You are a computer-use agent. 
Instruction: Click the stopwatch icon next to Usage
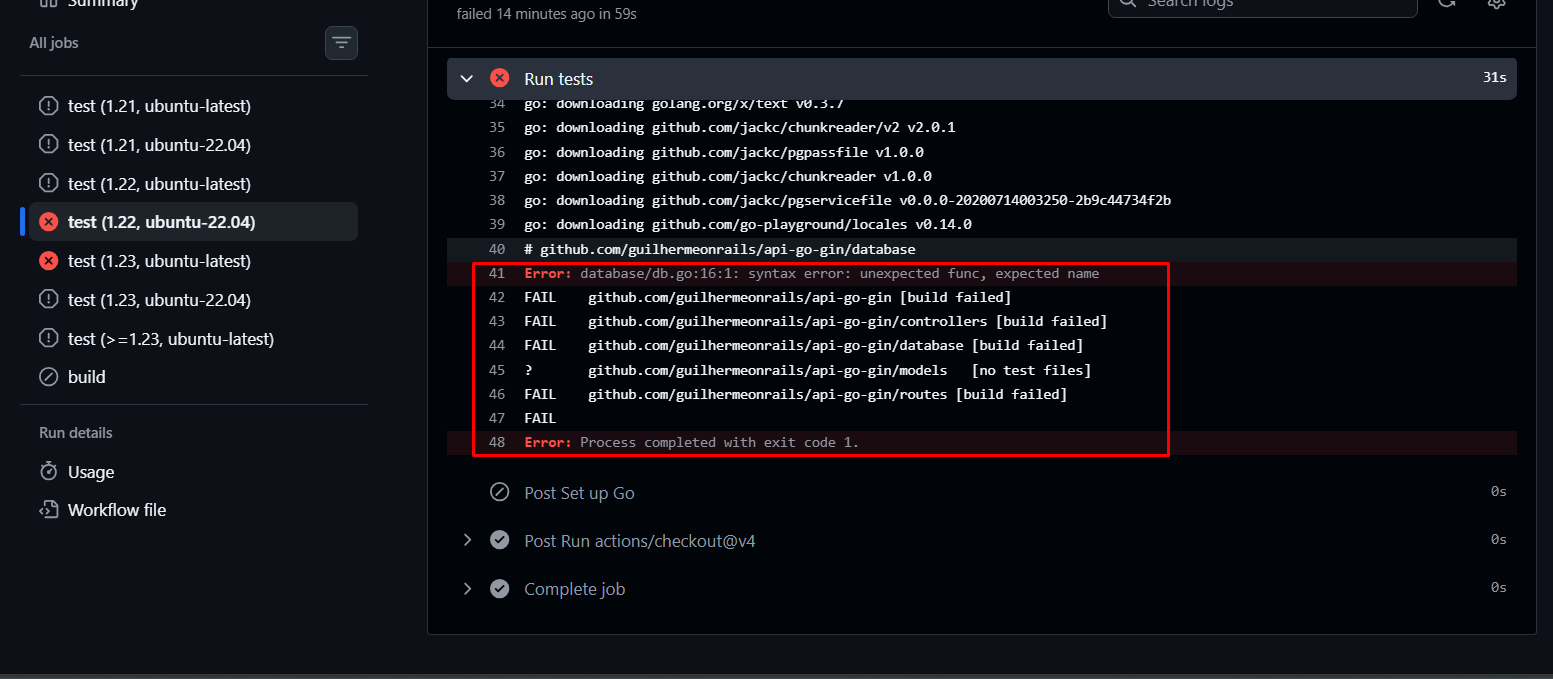point(48,472)
